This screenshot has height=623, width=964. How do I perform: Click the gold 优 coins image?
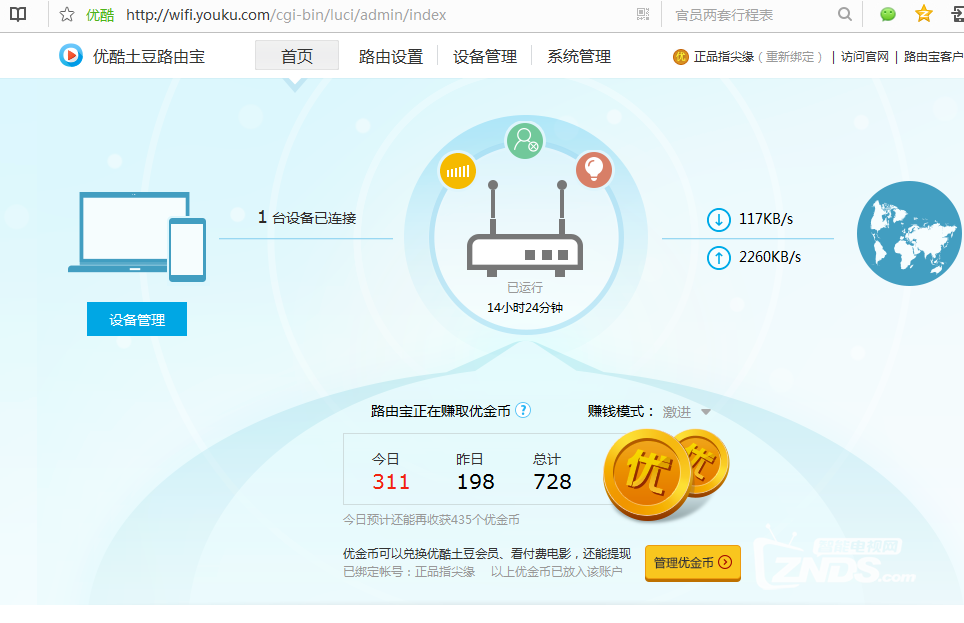click(666, 474)
